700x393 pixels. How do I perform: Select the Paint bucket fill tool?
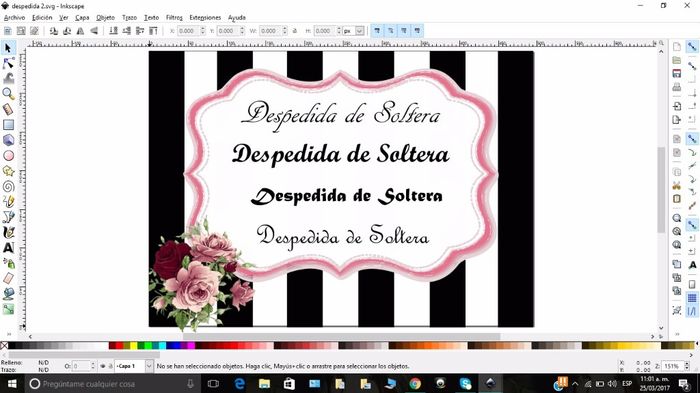click(8, 293)
